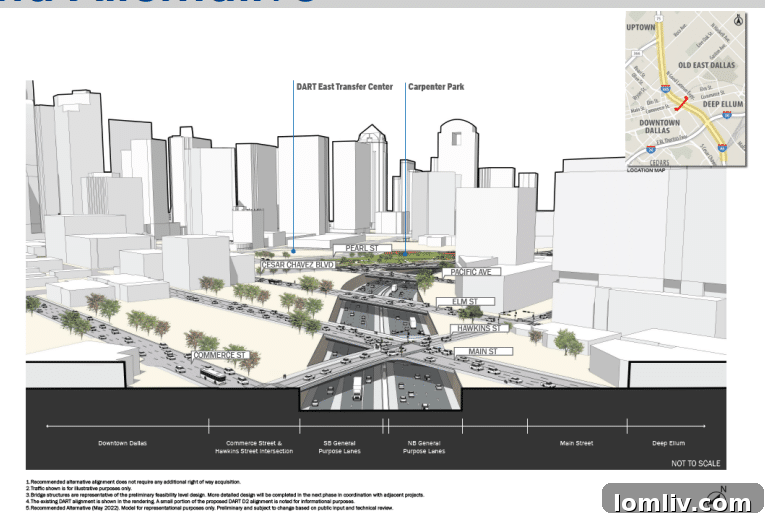
Task: Click the blue marker dot under Carpenter Park
Action: (405, 253)
